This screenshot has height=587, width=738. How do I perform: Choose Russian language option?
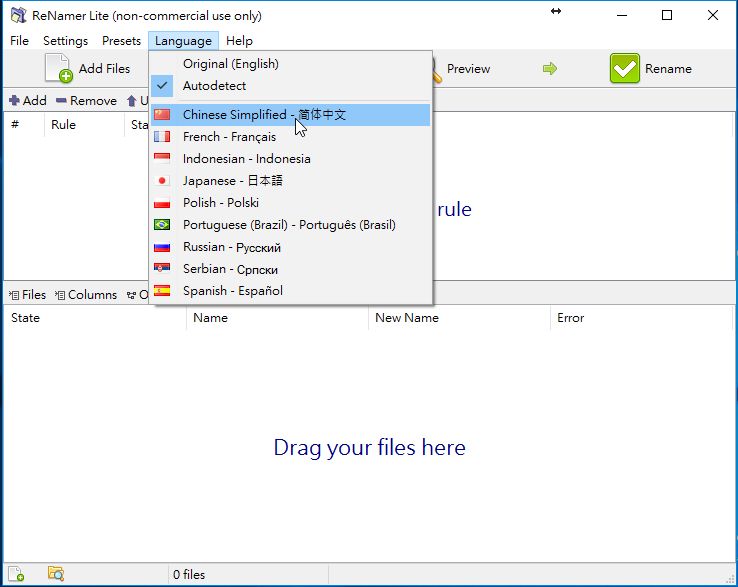[291, 247]
